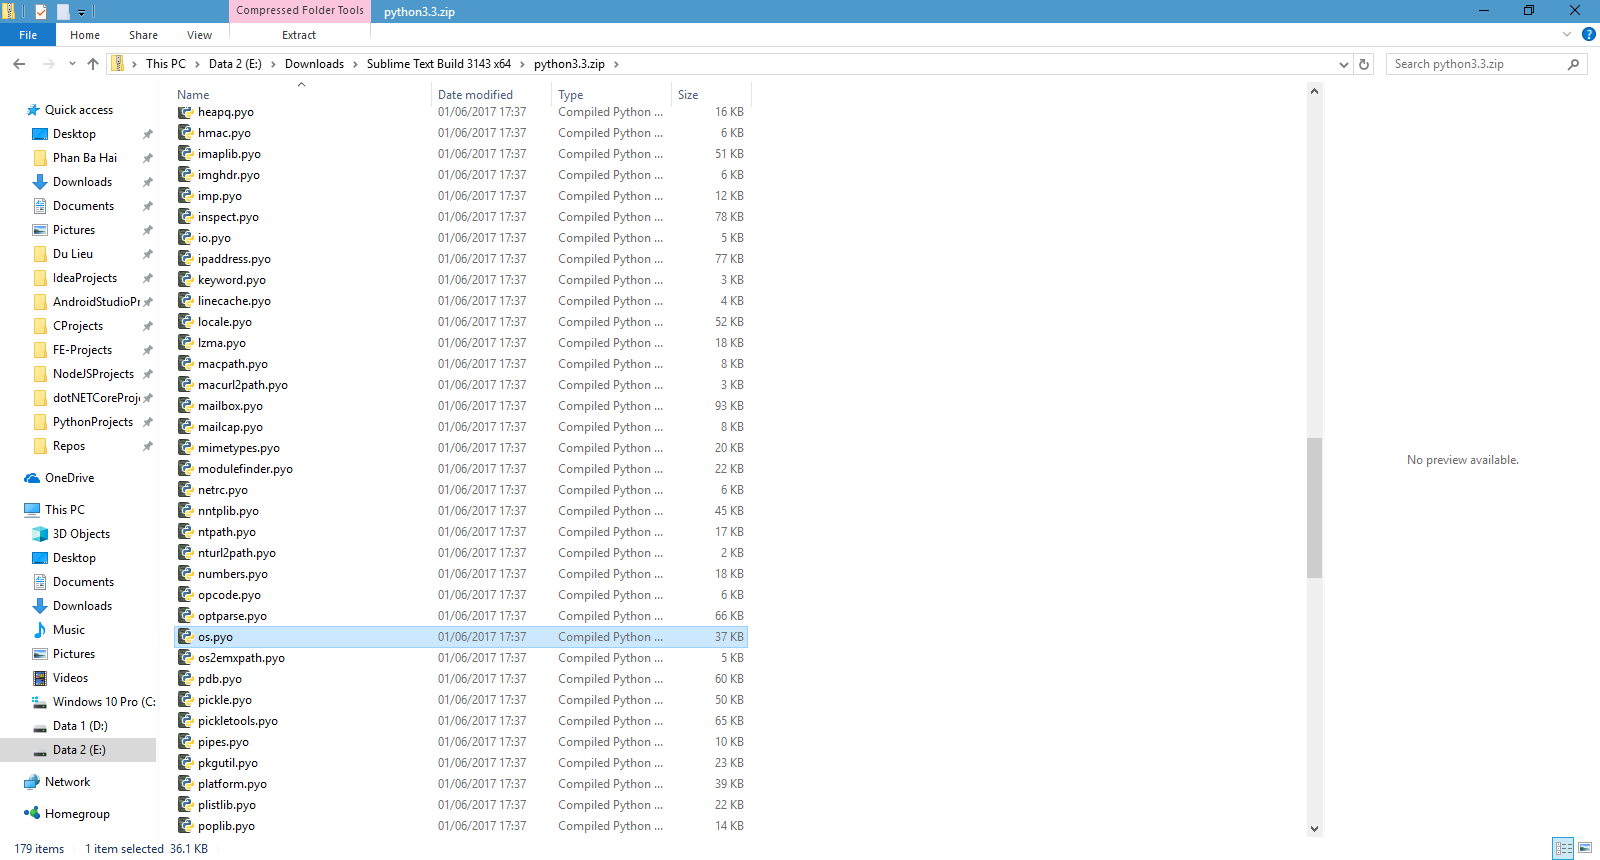
Task: Click the pickle.pyo file icon
Action: click(x=185, y=699)
